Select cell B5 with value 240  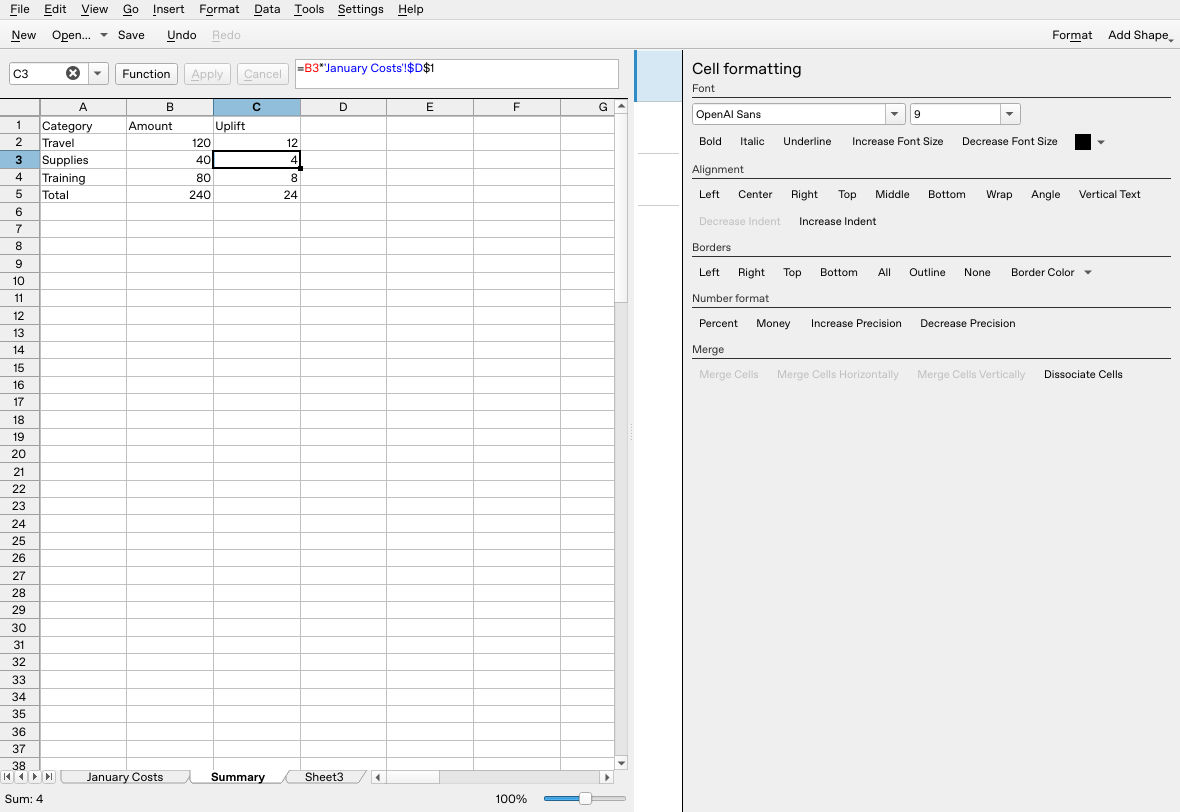point(169,194)
